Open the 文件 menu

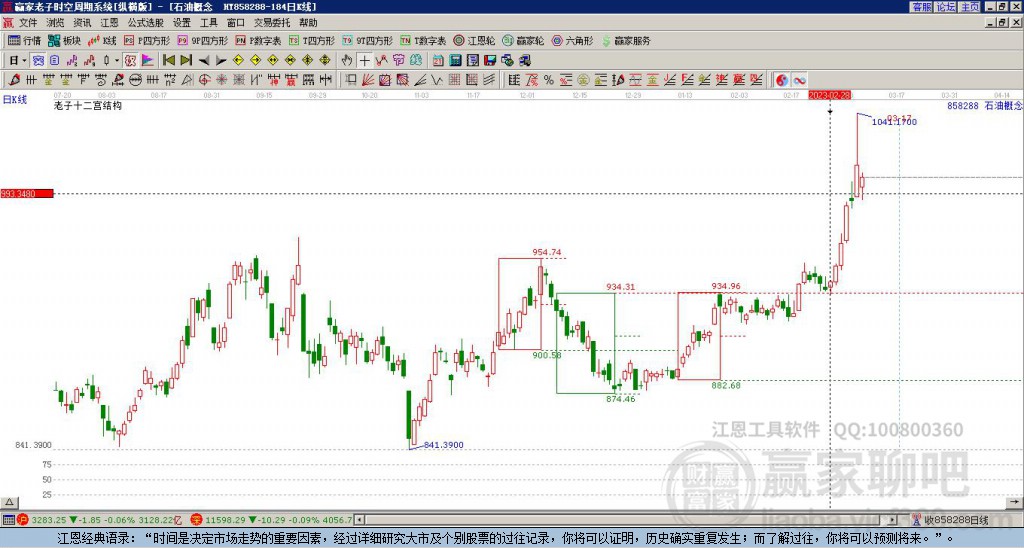[x=28, y=23]
